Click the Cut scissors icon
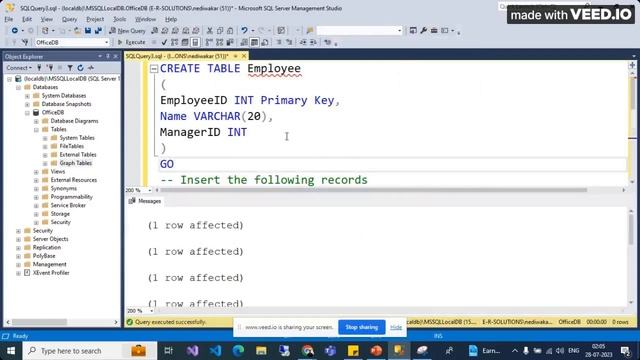640x360 pixels. 210,31
